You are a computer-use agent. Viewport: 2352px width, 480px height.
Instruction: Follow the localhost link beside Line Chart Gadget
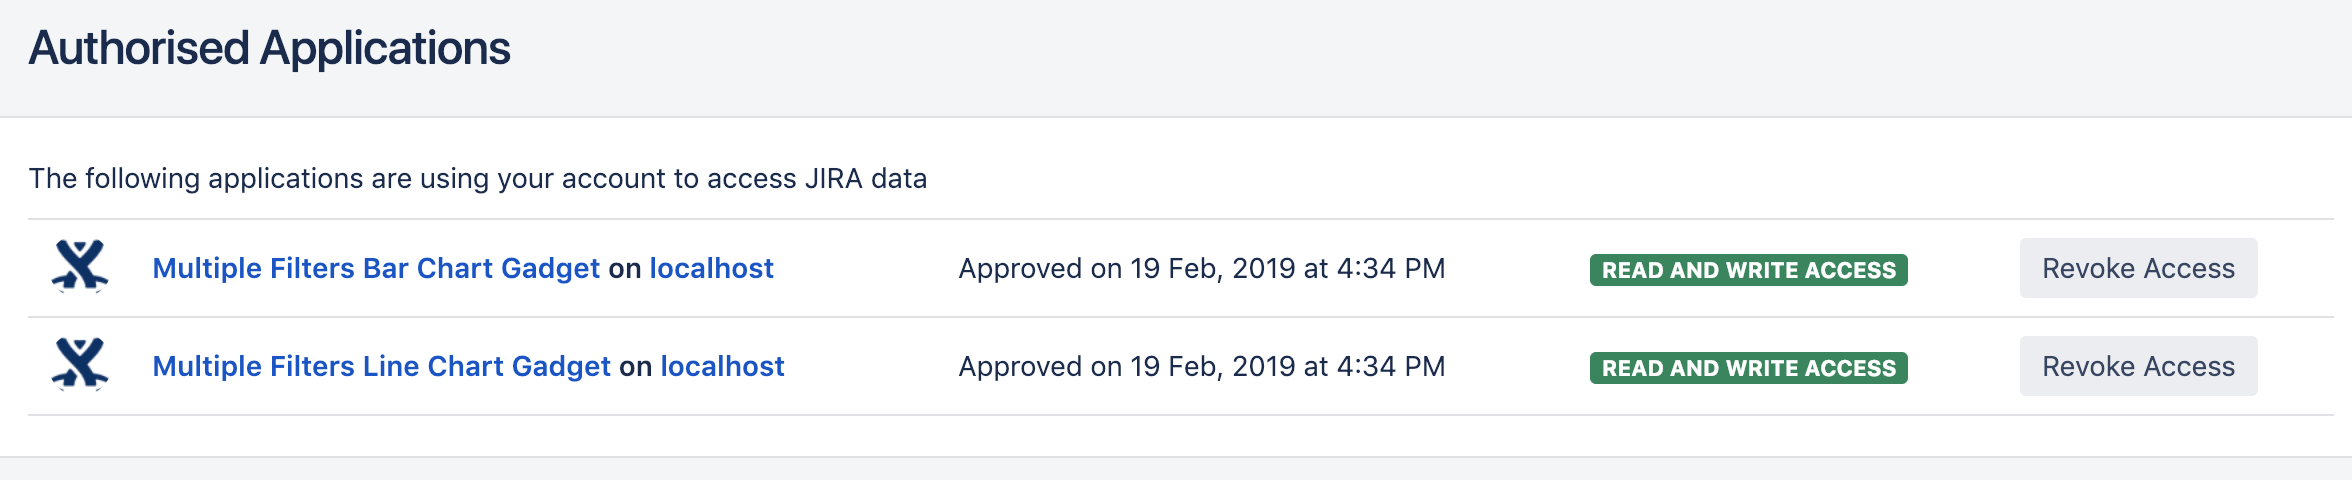(722, 366)
